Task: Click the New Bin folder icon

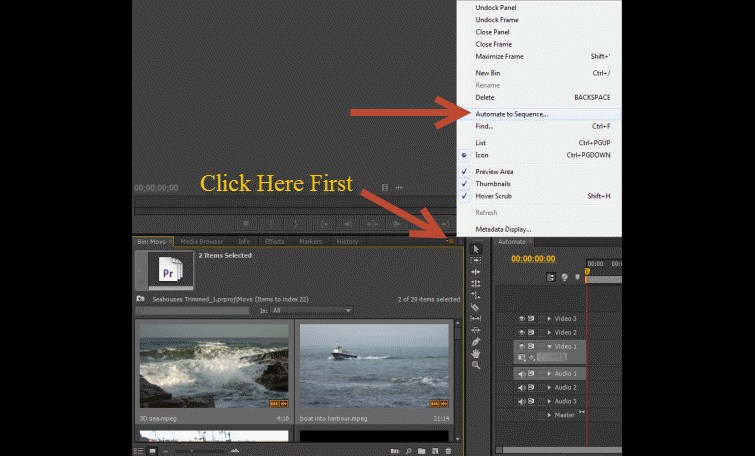Action: click(422, 451)
